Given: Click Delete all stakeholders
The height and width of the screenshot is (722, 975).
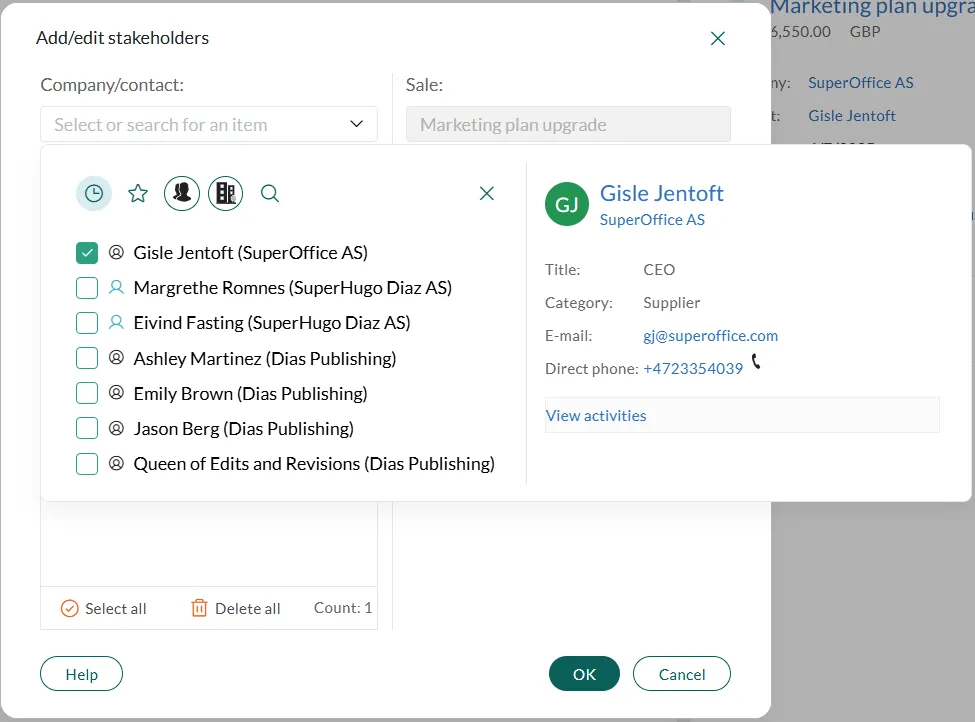Looking at the screenshot, I should [x=236, y=608].
